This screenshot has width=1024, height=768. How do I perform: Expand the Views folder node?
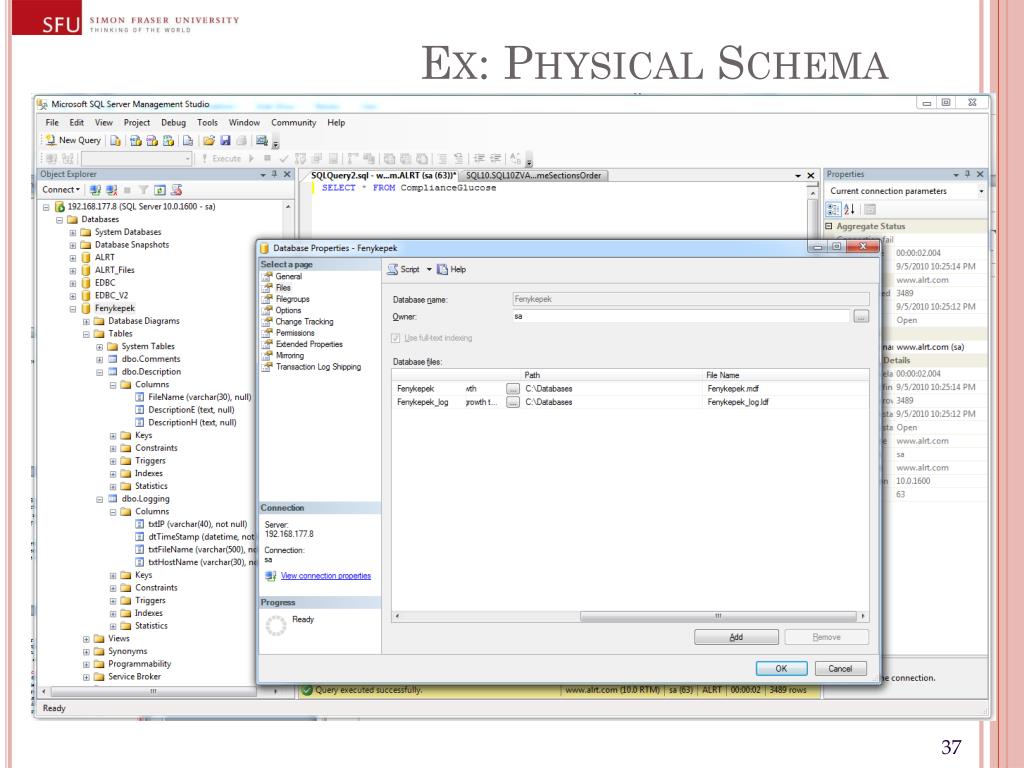click(87, 638)
